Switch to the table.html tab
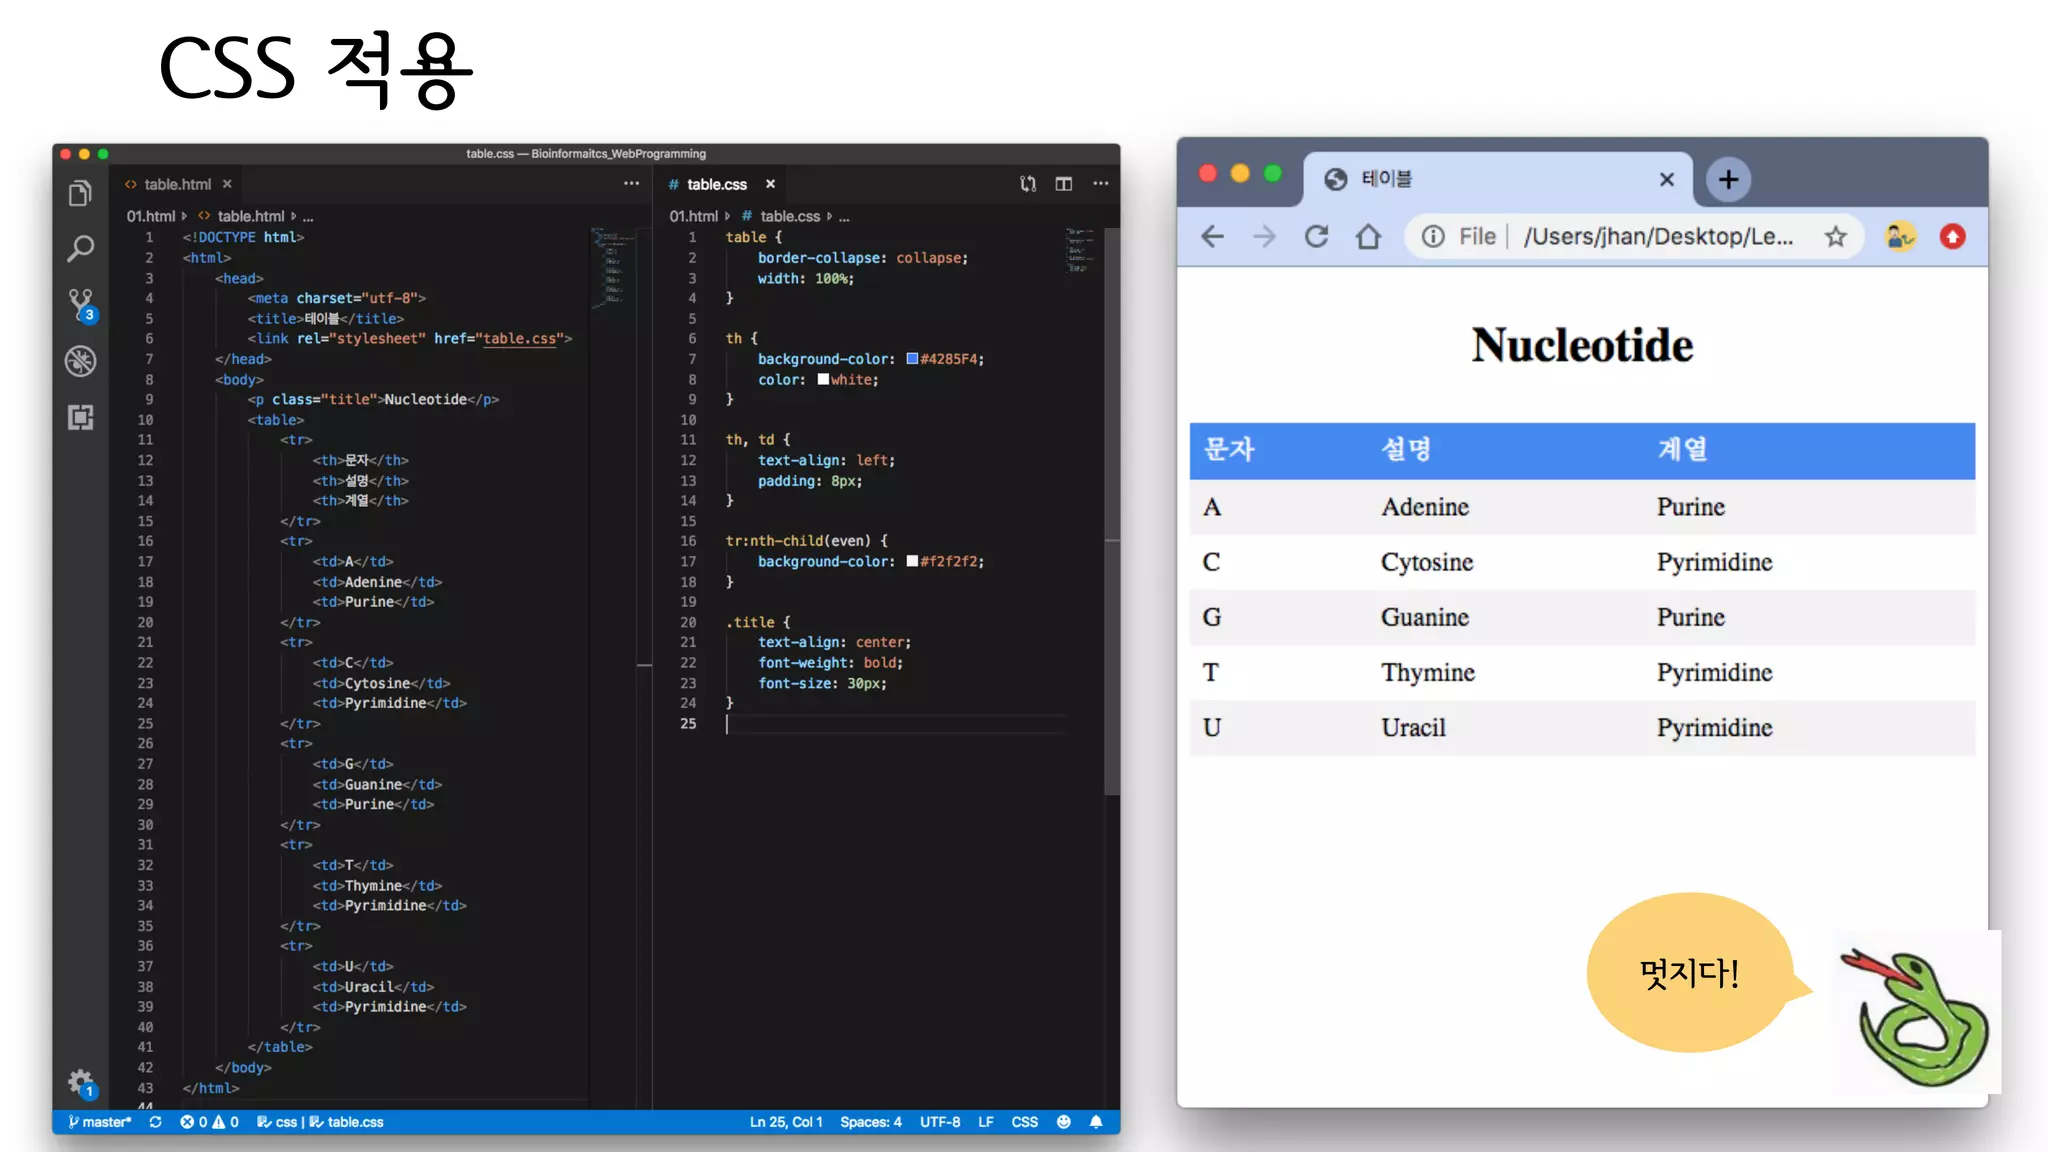The height and width of the screenshot is (1152, 2048). click(x=177, y=184)
